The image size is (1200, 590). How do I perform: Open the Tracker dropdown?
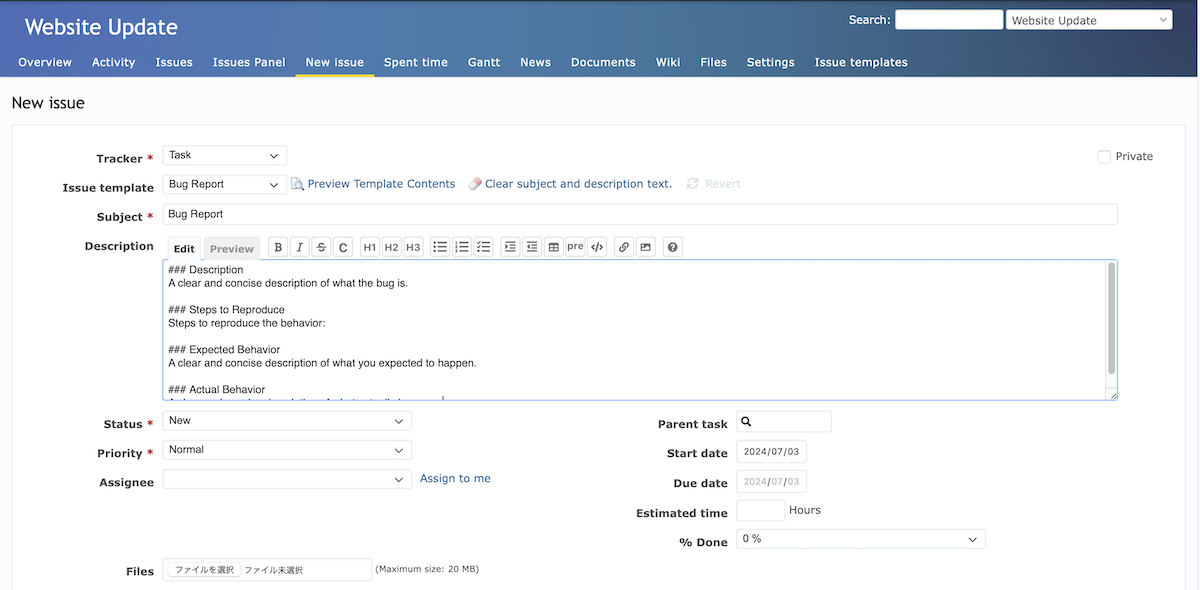pyautogui.click(x=224, y=155)
